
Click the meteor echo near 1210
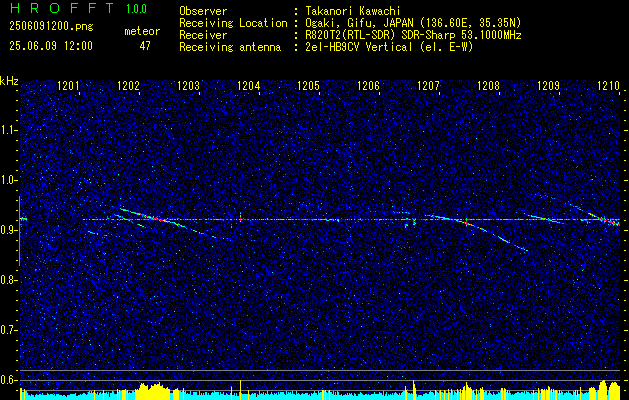(604, 219)
